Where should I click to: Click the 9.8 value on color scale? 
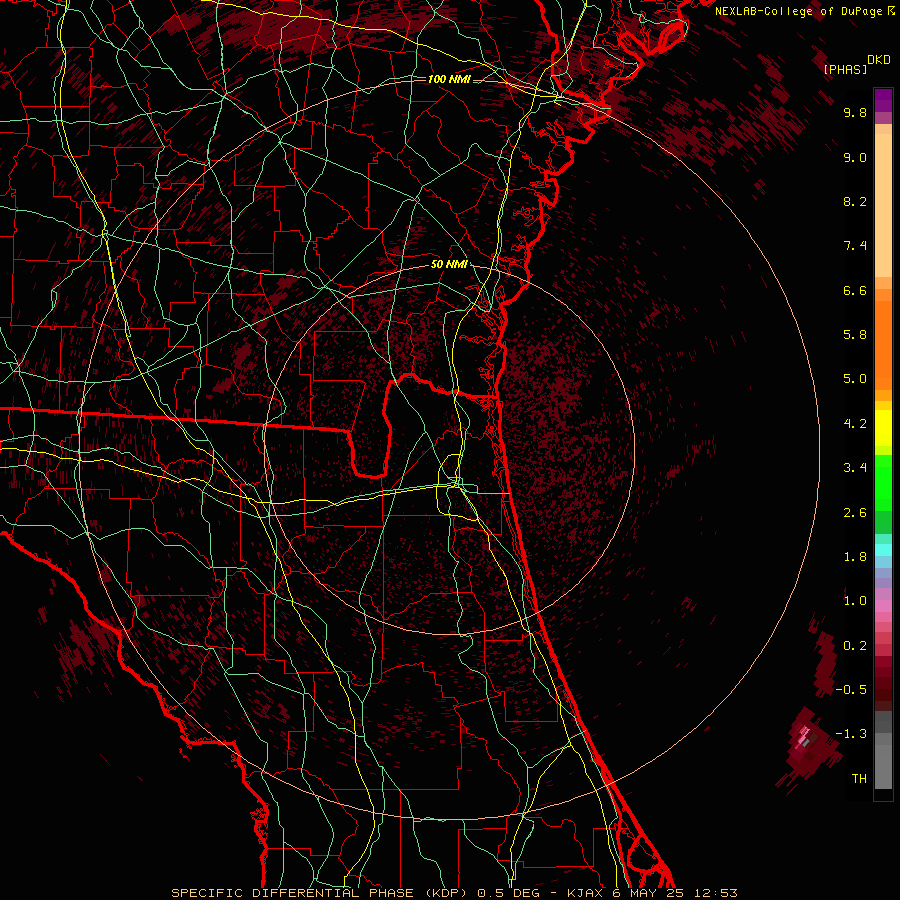(x=855, y=112)
